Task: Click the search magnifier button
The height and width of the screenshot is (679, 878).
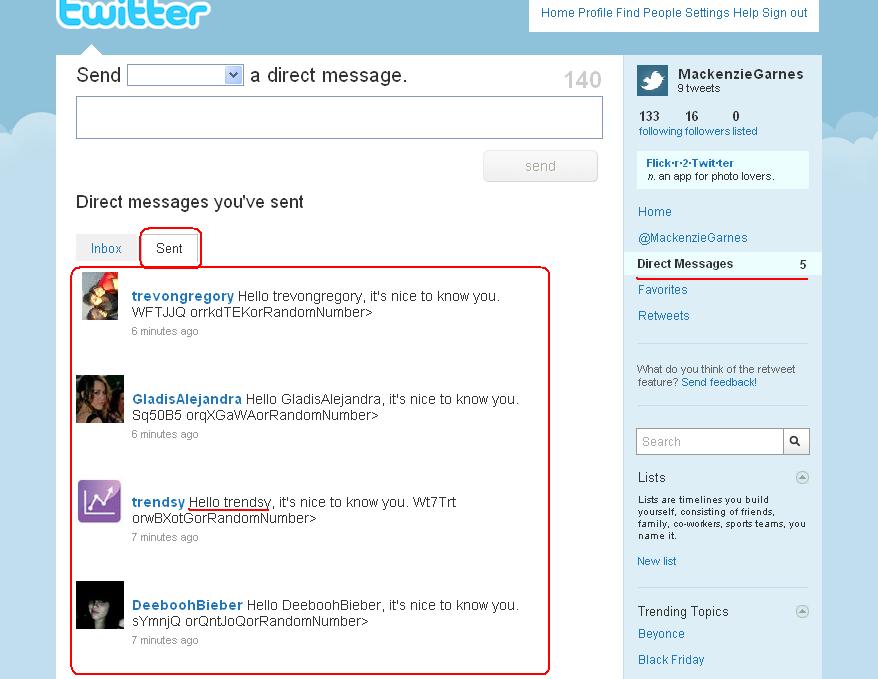Action: tap(796, 442)
